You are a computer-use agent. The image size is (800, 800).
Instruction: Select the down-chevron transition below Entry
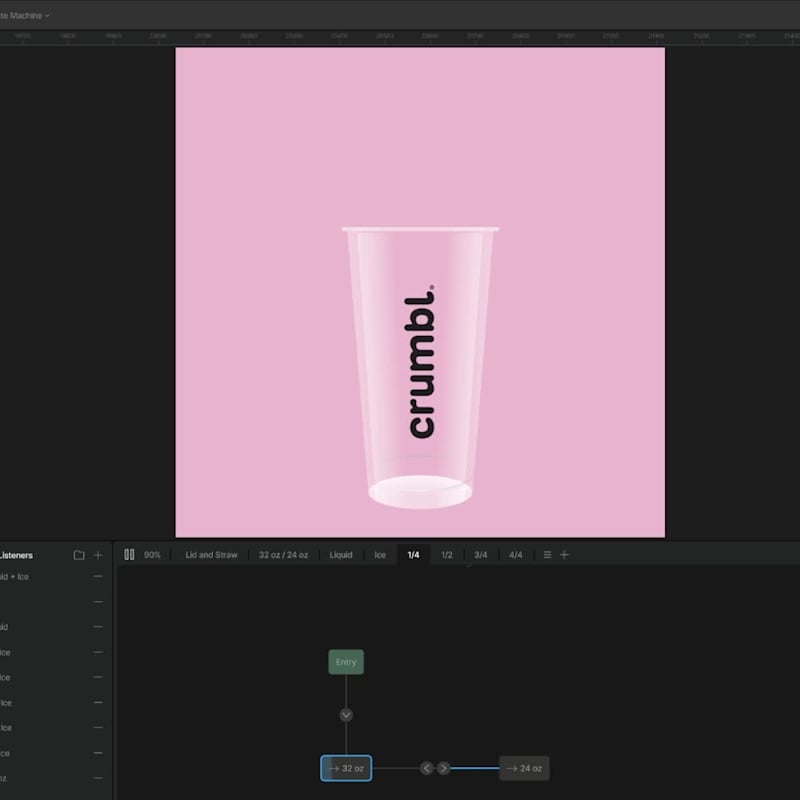(346, 715)
